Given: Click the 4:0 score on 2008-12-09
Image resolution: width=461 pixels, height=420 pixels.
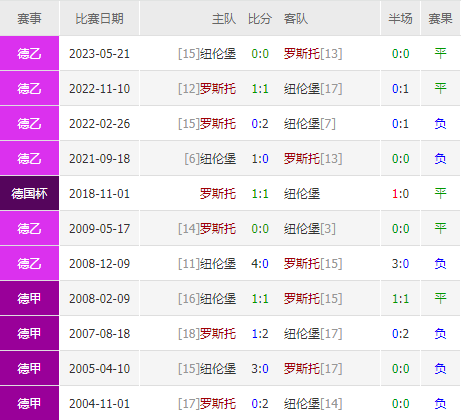Looking at the screenshot, I should (x=260, y=264).
